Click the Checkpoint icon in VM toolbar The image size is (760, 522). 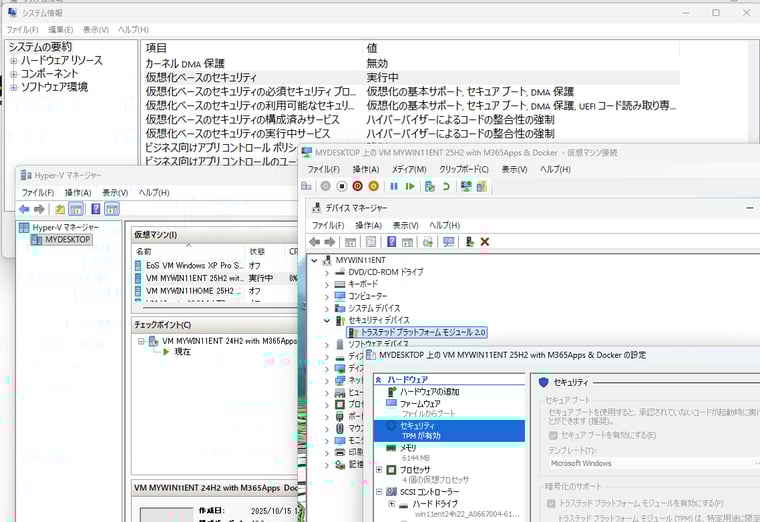[429, 186]
